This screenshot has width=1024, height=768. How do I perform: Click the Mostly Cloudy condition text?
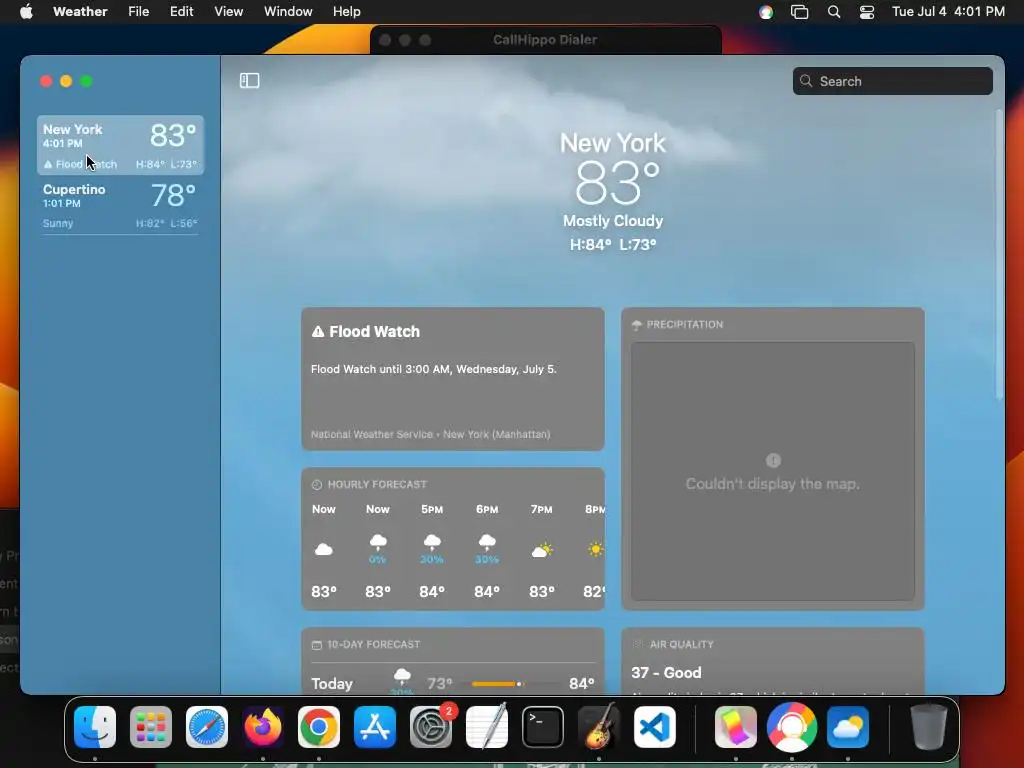pos(613,221)
